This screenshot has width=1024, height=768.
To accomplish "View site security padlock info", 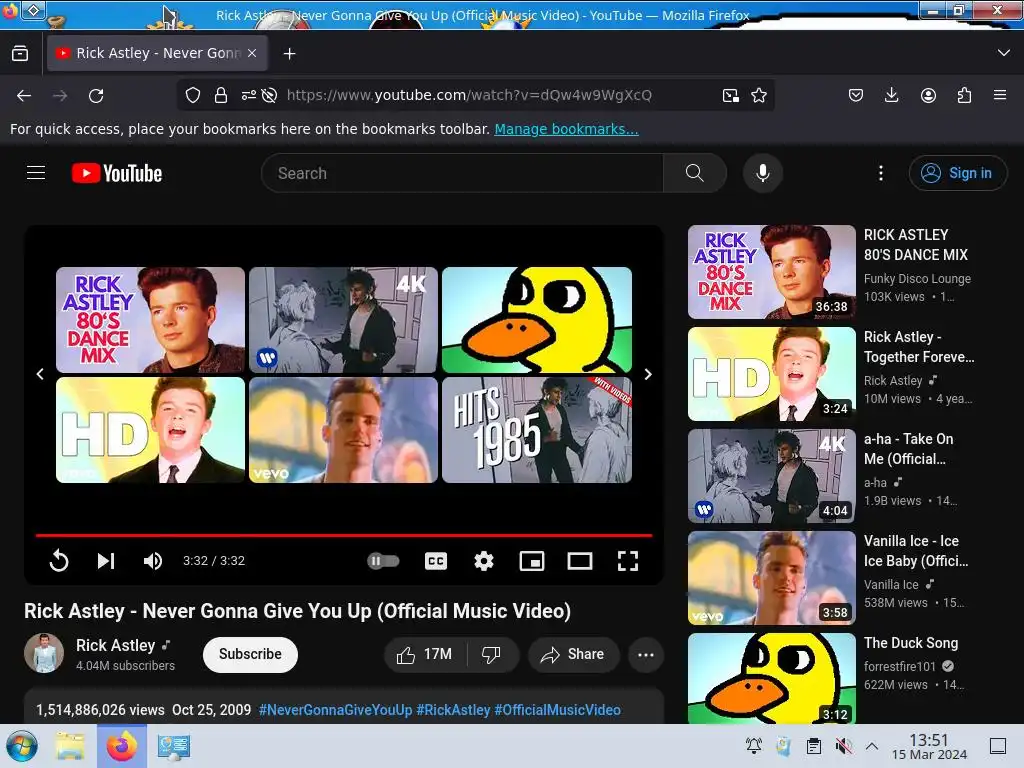I will (221, 95).
